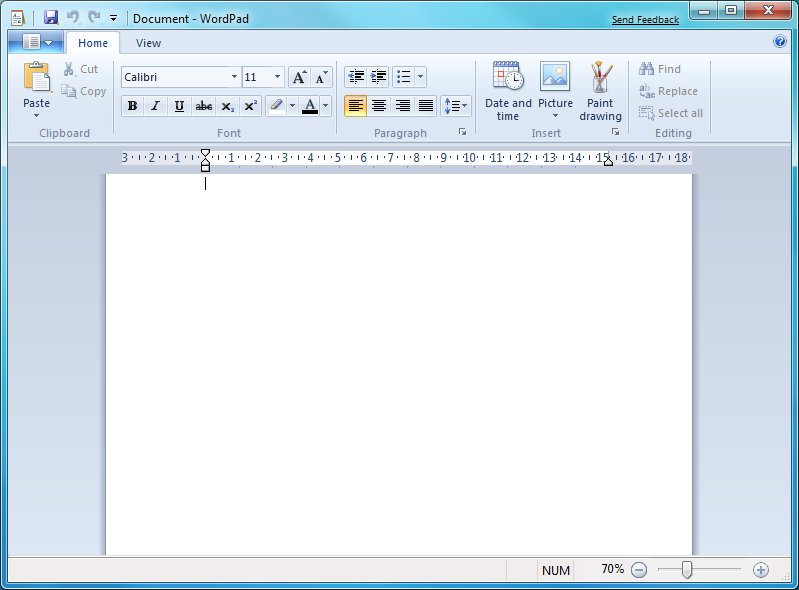Expand the Calibri font family dropdown

pos(234,77)
